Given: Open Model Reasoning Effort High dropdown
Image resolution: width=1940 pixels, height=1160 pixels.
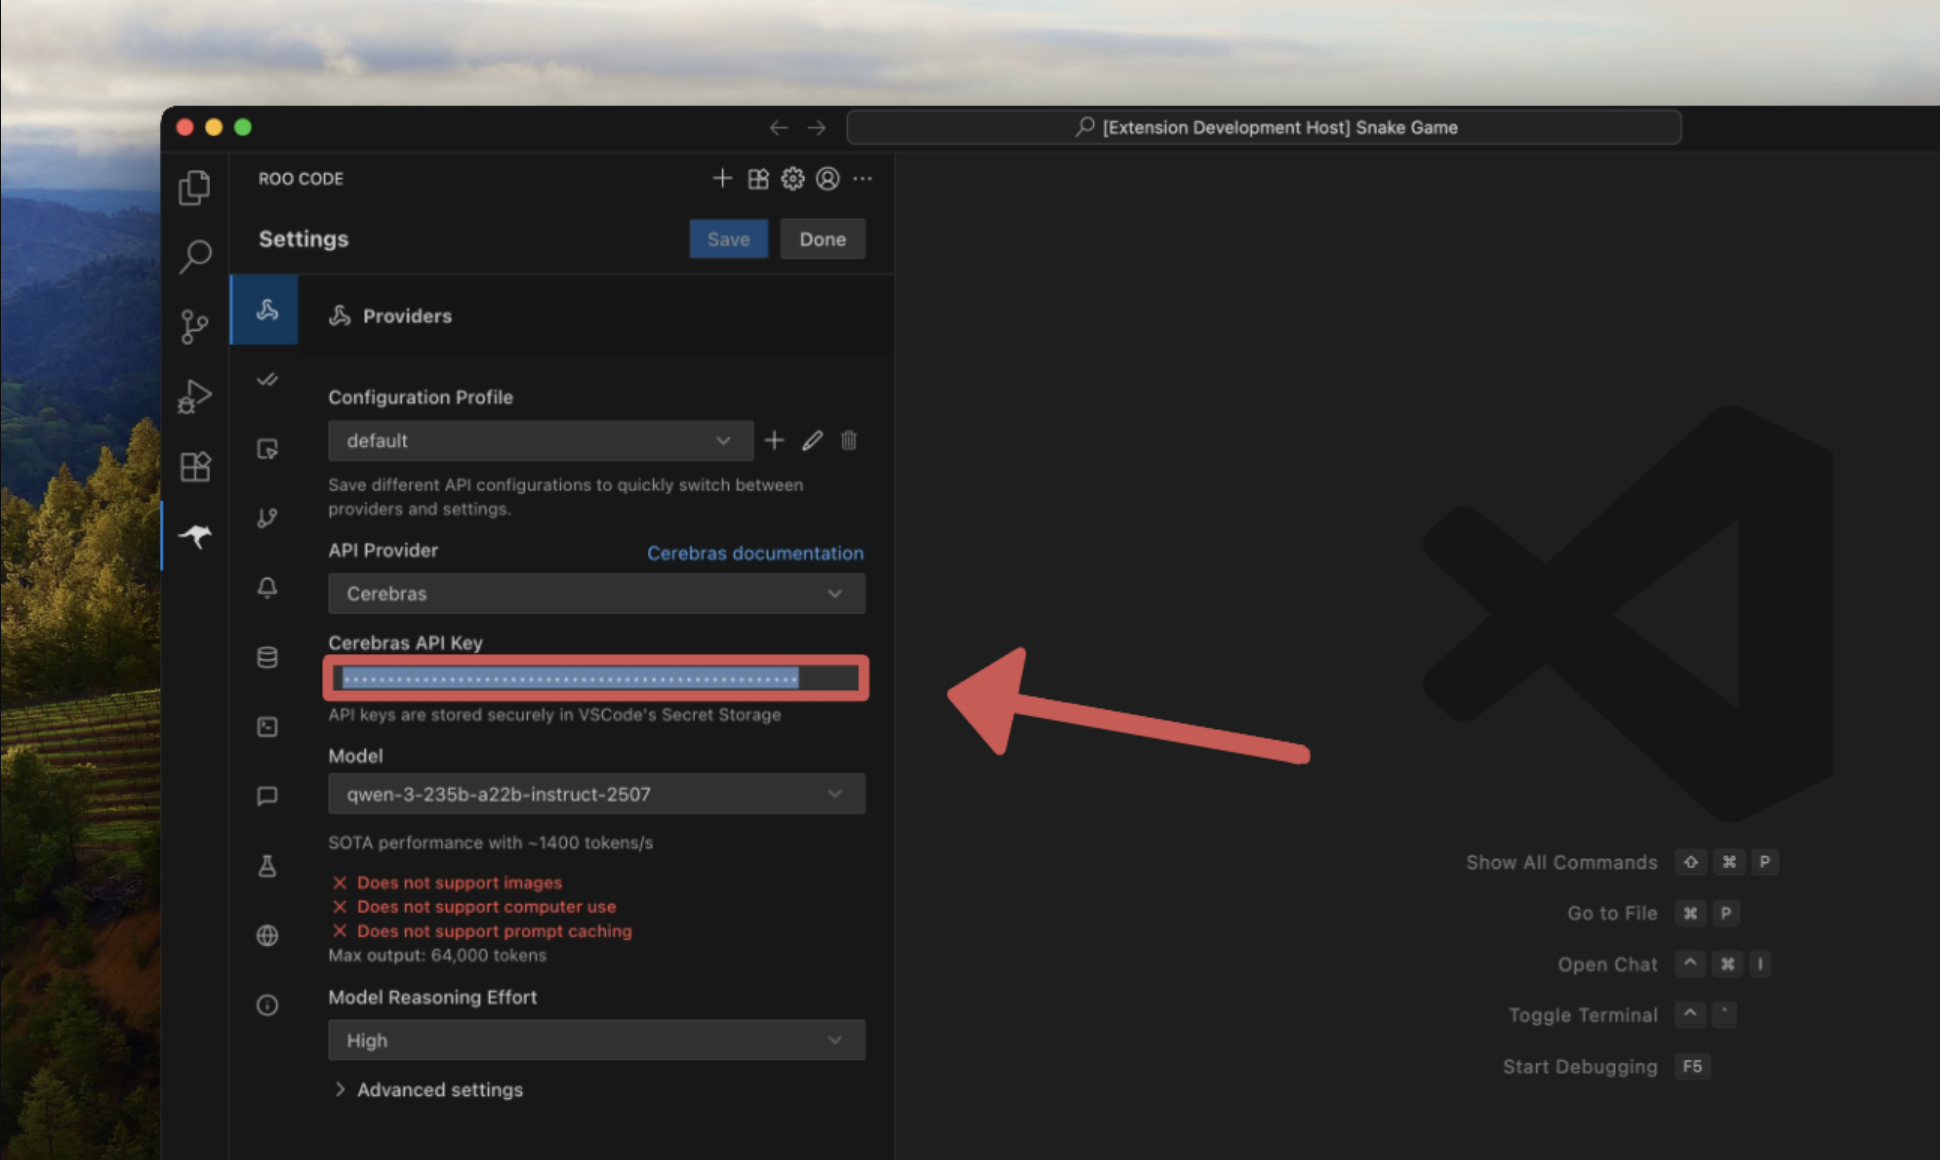Looking at the screenshot, I should tap(596, 1041).
